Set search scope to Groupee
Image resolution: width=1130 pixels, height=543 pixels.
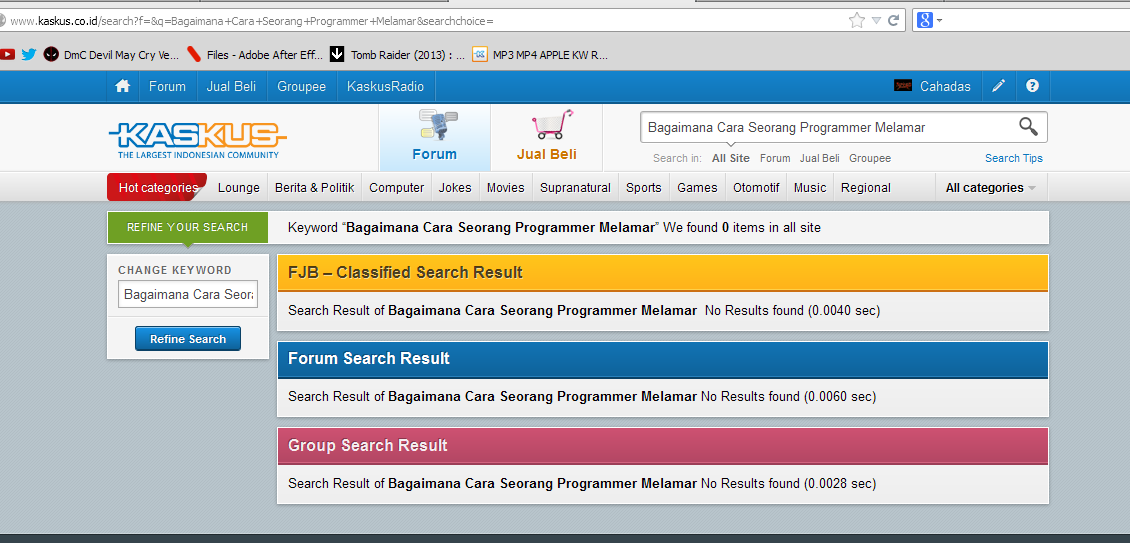click(x=870, y=158)
